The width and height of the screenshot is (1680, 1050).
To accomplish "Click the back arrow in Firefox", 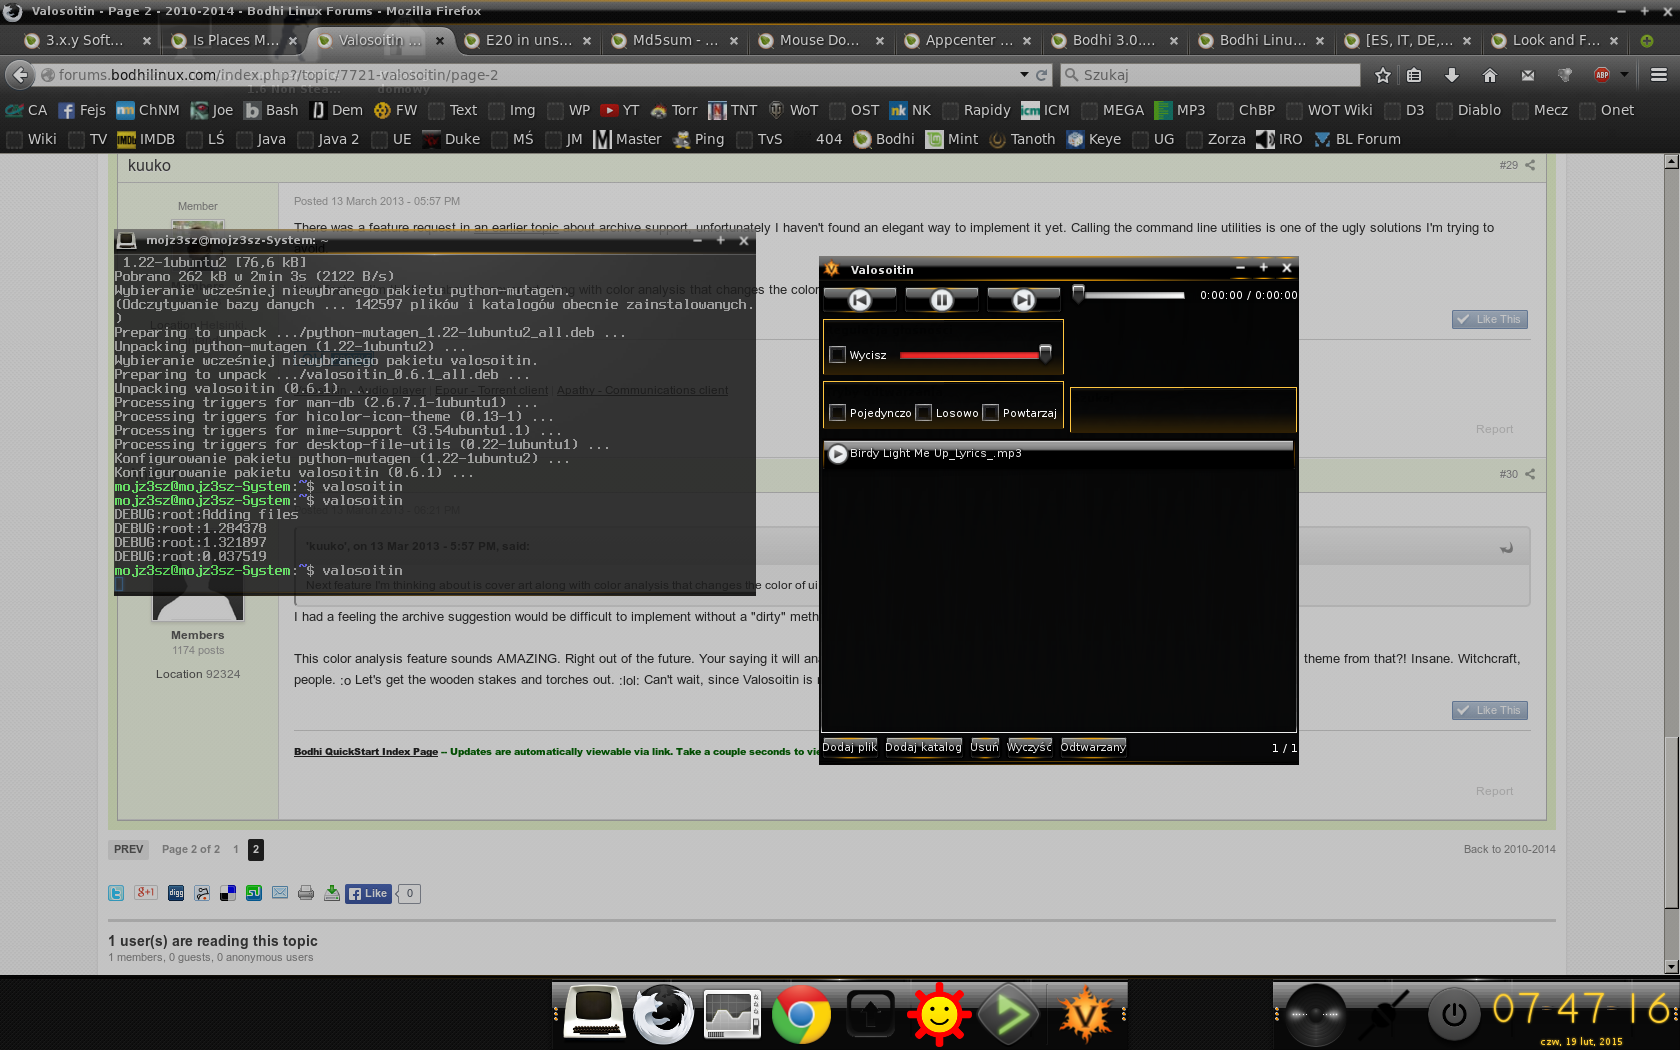I will 20,75.
